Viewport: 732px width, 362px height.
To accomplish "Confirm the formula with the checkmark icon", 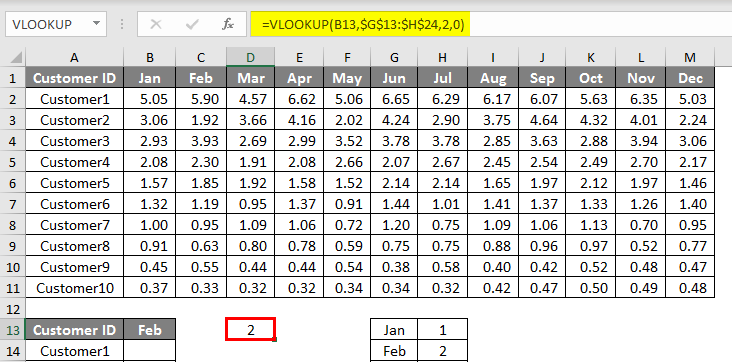I will pyautogui.click(x=192, y=24).
